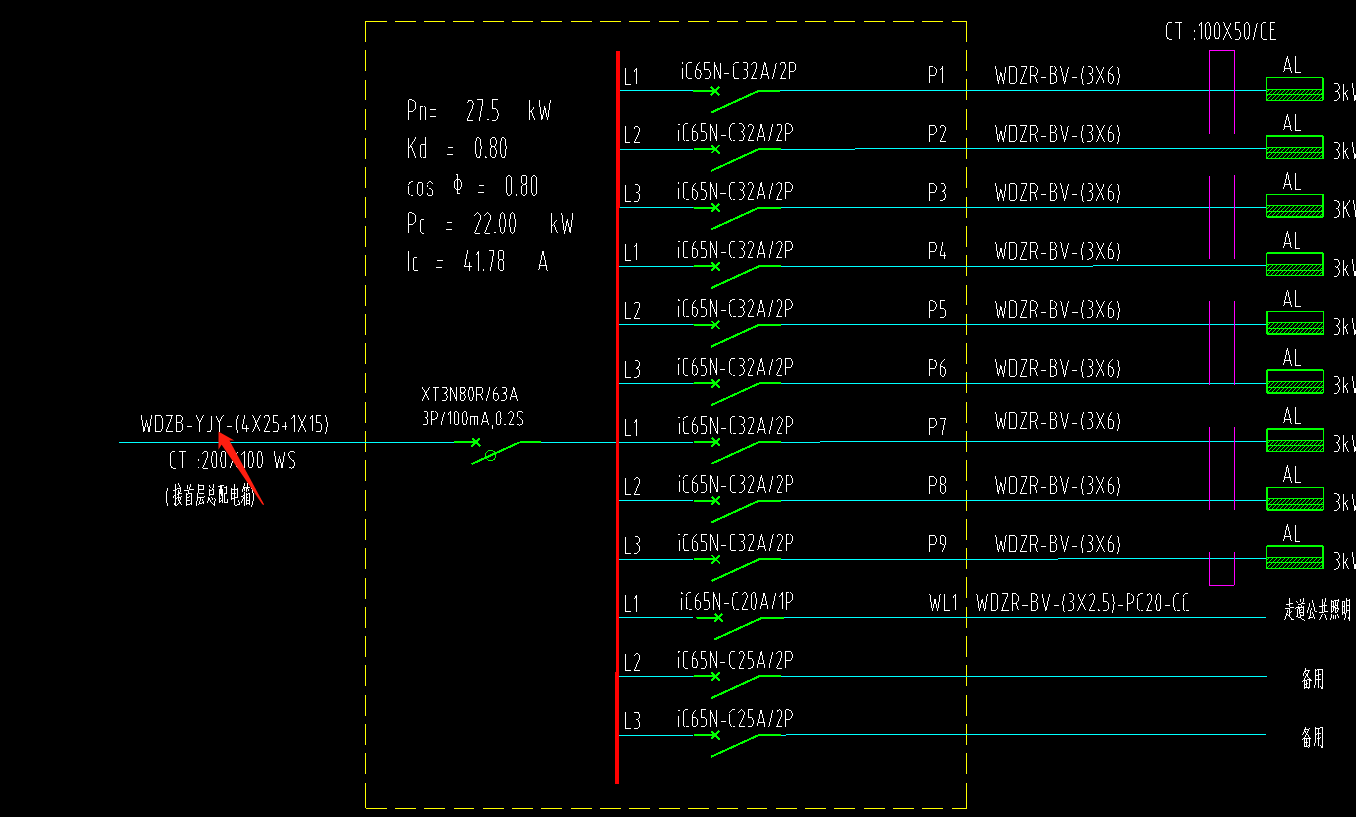Click the P3 circuit number label
Viewport: 1356px width, 817px height.
tap(936, 192)
